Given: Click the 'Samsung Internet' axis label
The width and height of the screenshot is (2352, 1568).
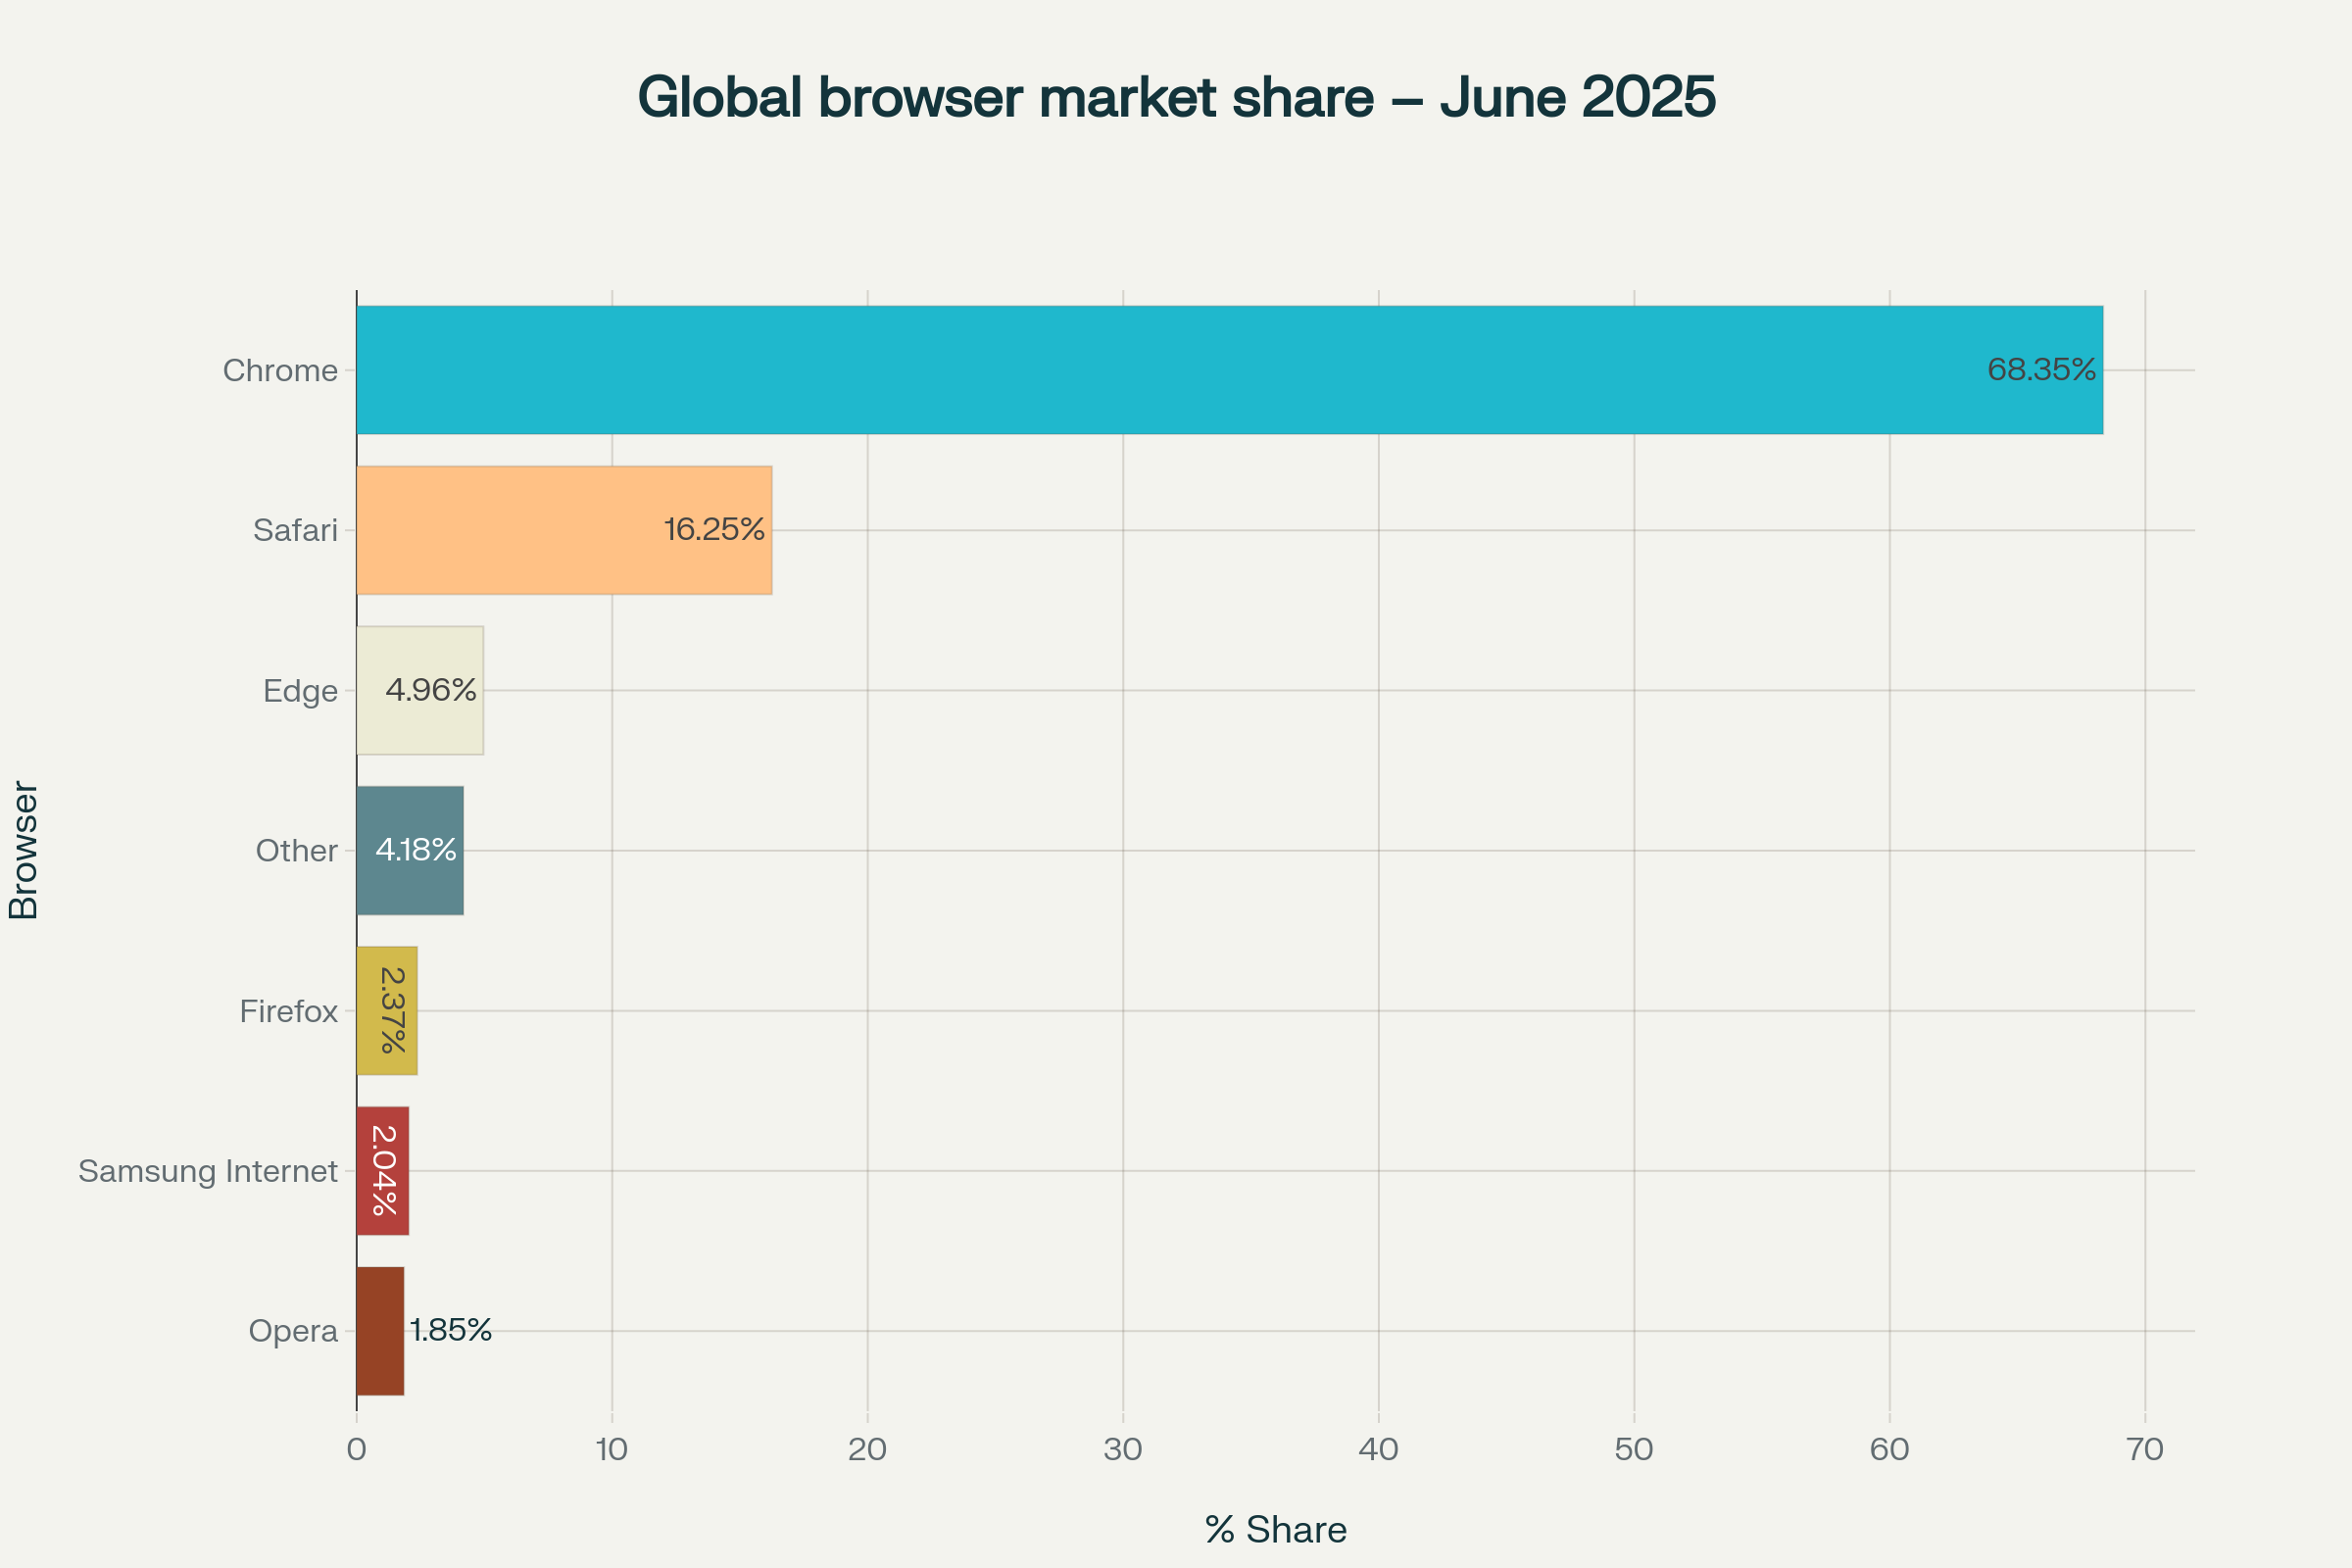Looking at the screenshot, I should (x=208, y=1171).
